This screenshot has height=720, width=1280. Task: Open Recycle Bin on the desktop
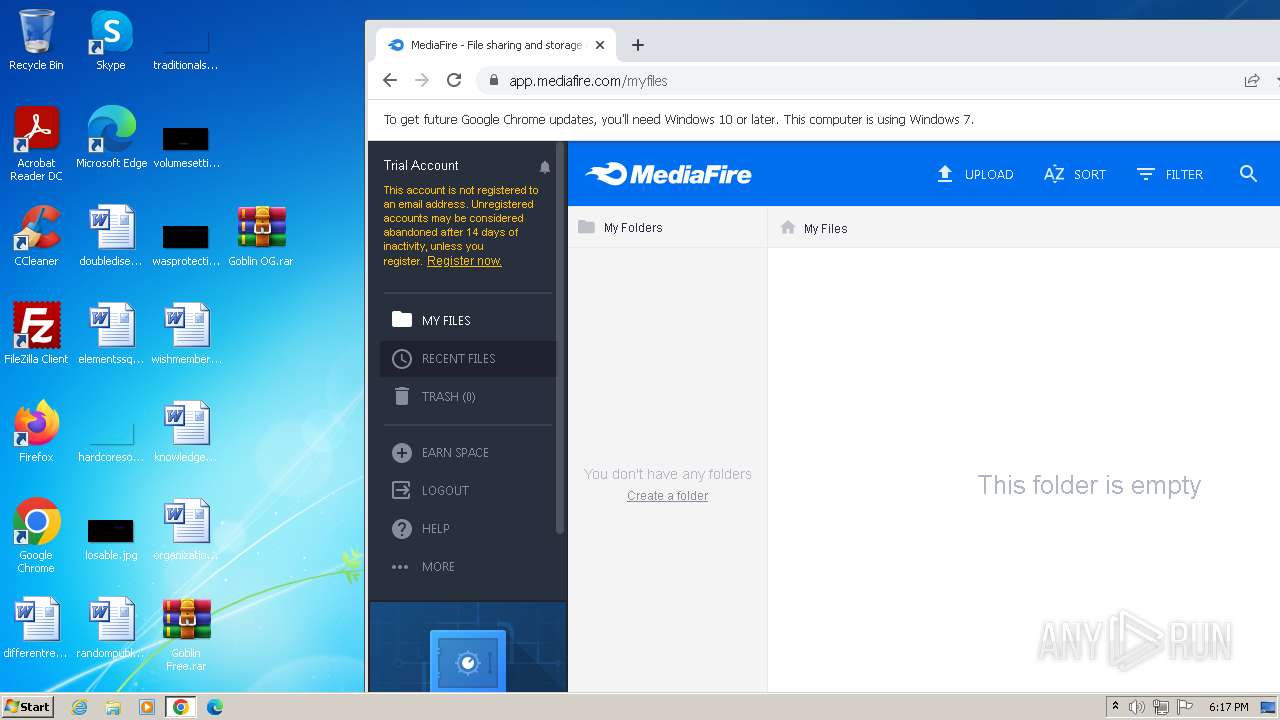coord(36,40)
